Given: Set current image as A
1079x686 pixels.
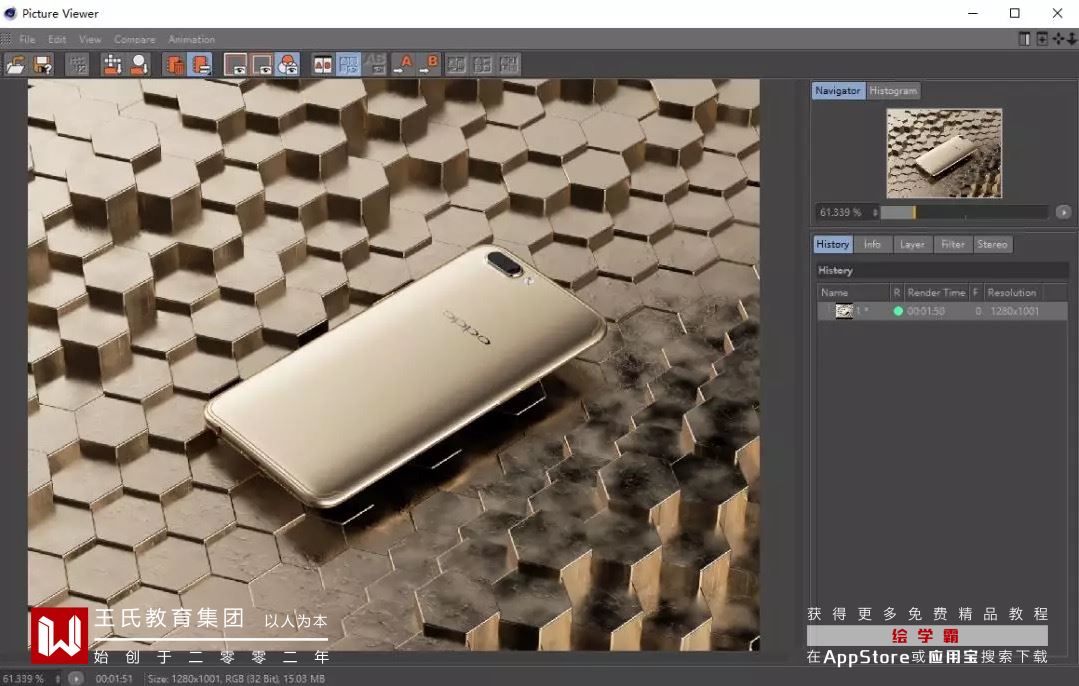Looking at the screenshot, I should [x=403, y=65].
